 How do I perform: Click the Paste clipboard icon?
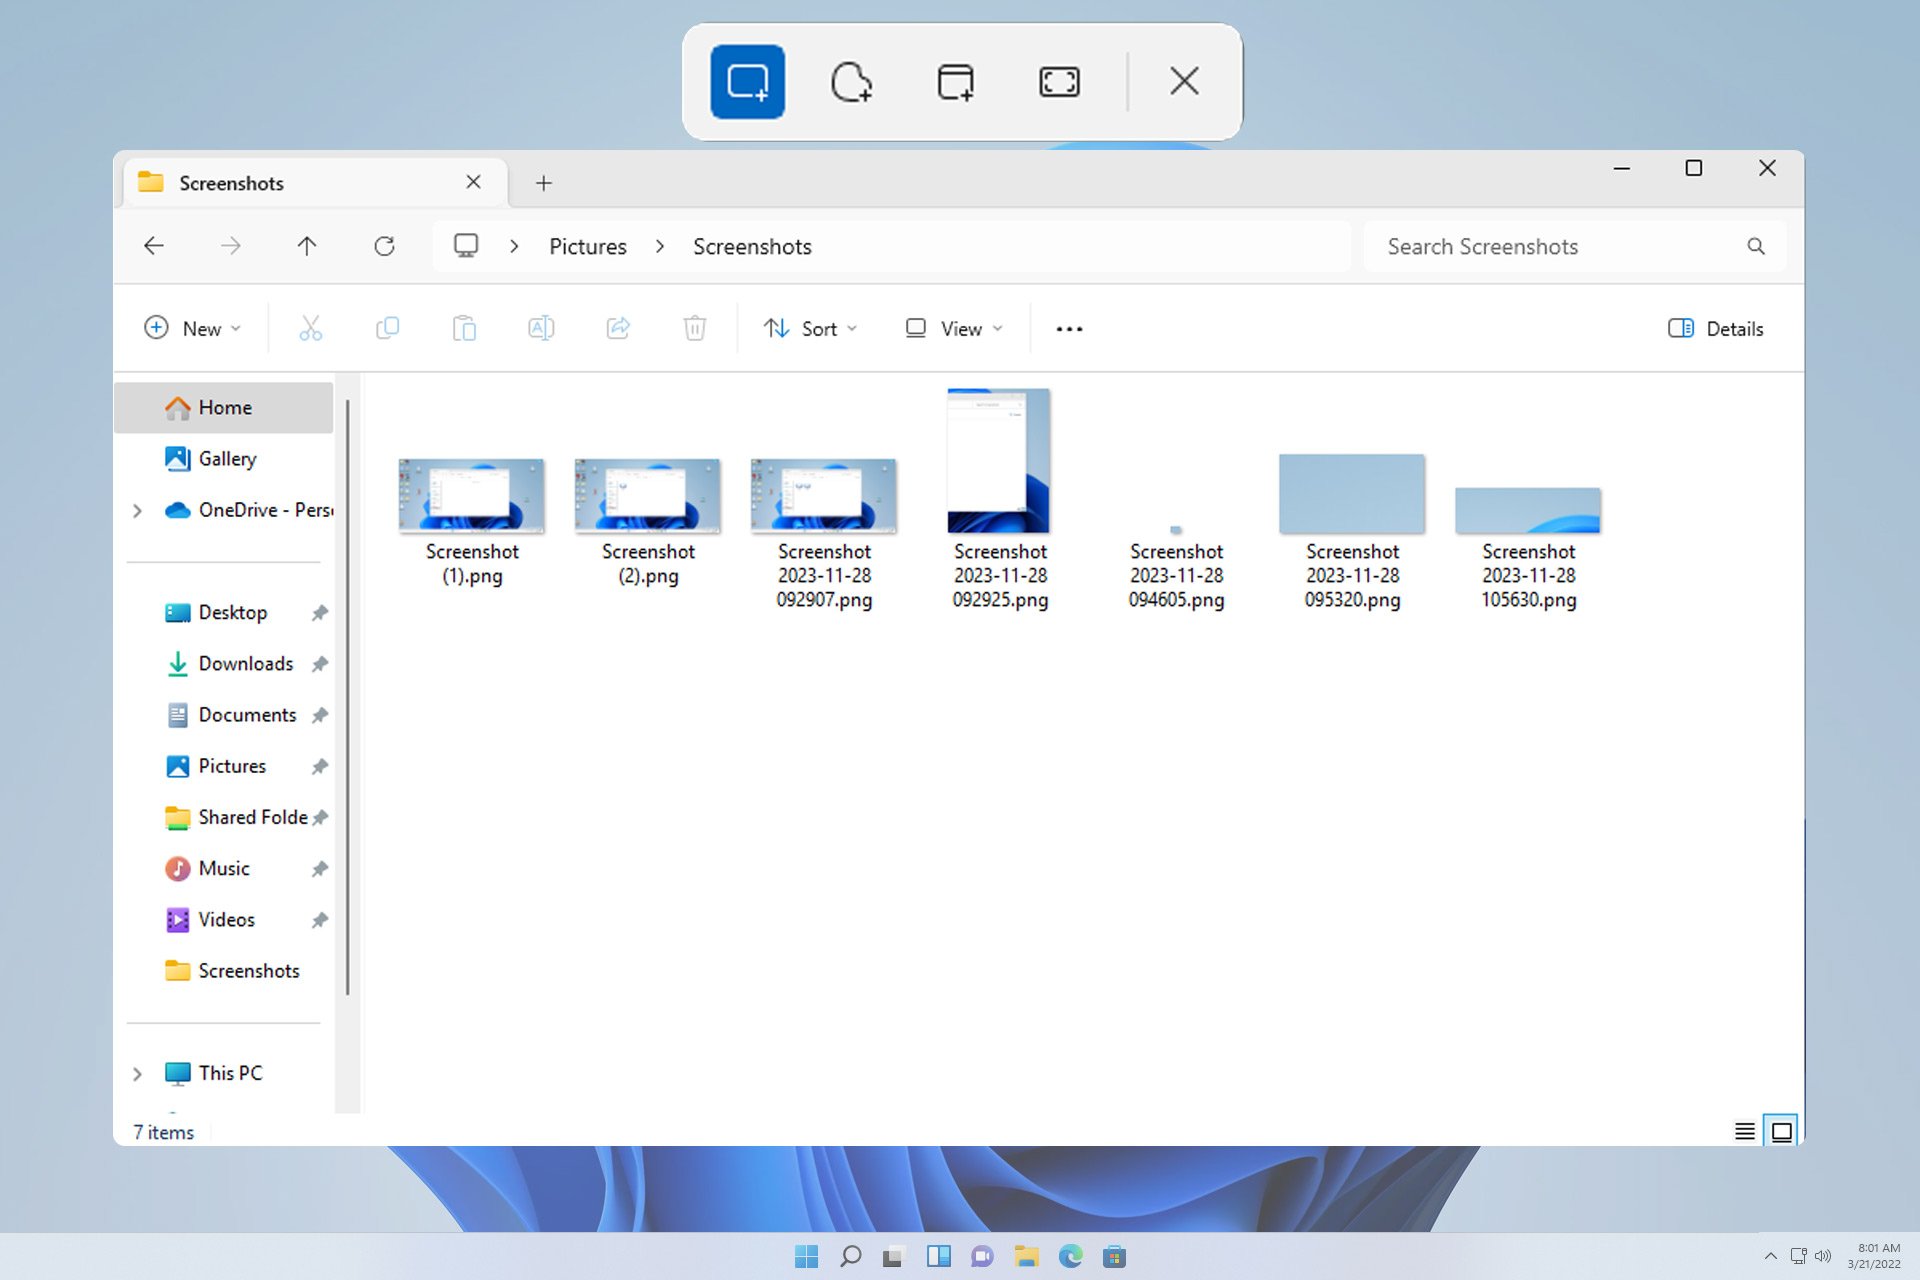click(x=464, y=328)
